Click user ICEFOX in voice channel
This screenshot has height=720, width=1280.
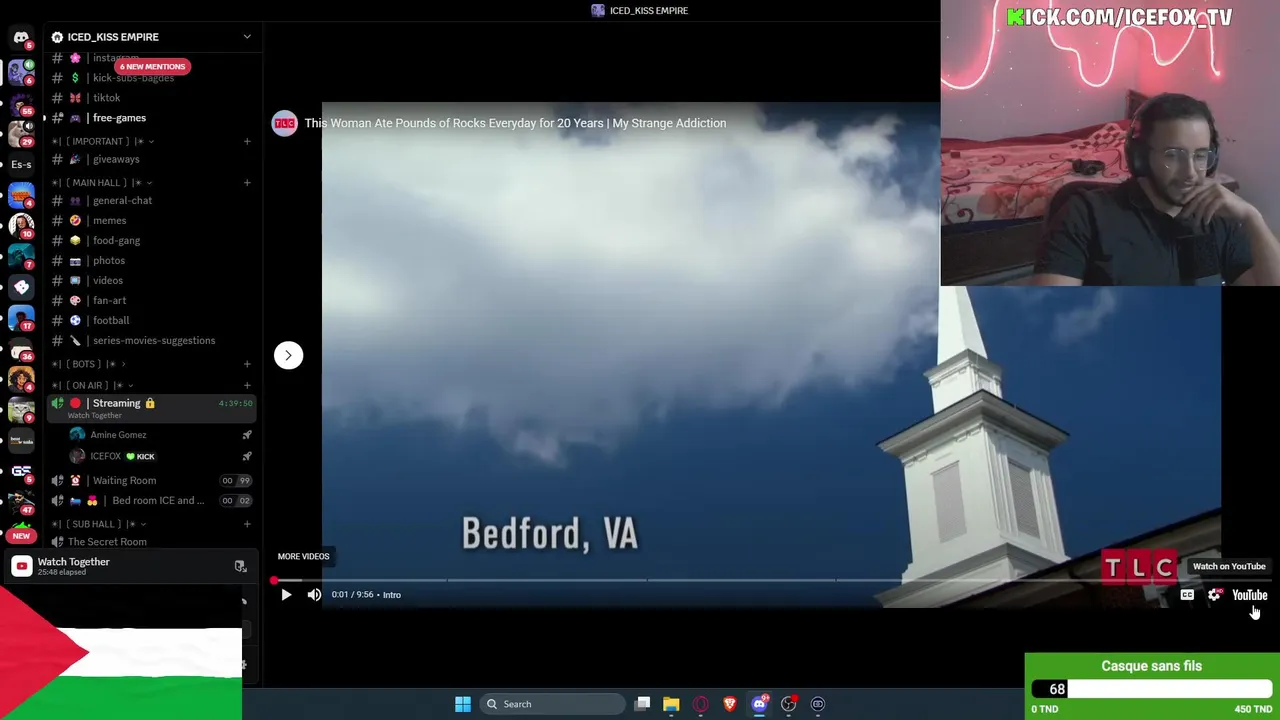pyautogui.click(x=105, y=457)
